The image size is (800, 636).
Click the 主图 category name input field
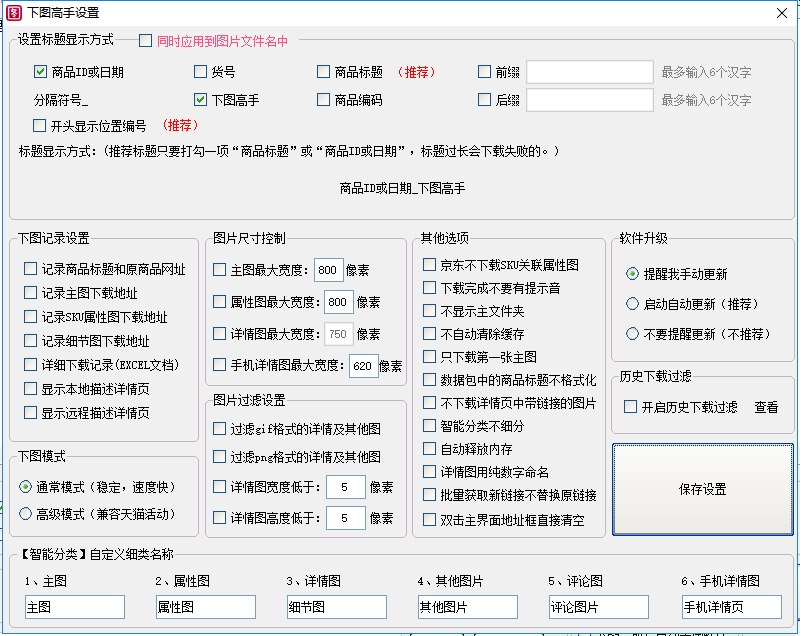(74, 607)
